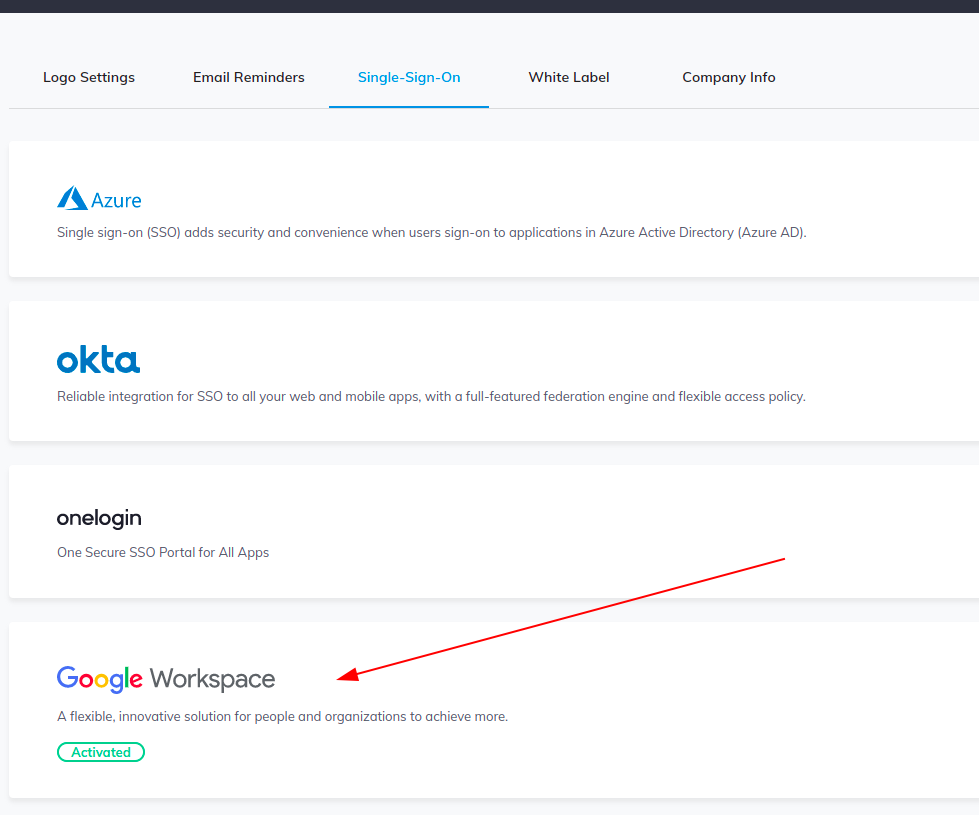
Task: Click the onelogin logo
Action: (x=99, y=518)
